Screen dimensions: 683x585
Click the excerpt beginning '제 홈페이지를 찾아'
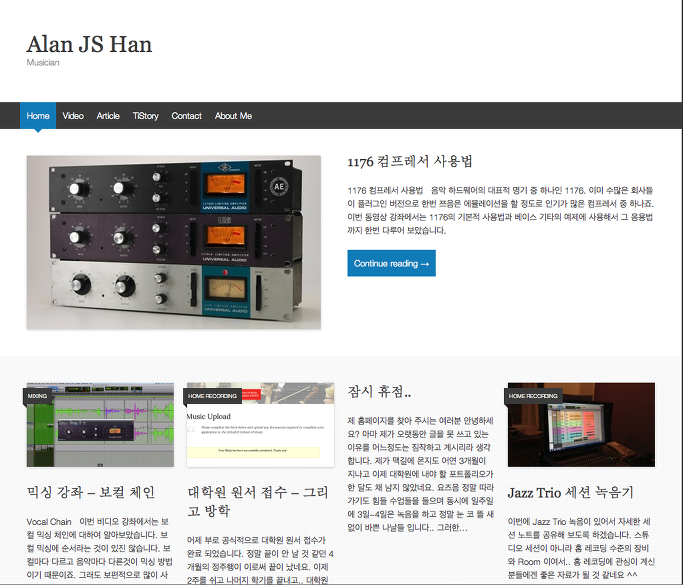pyautogui.click(x=421, y=474)
